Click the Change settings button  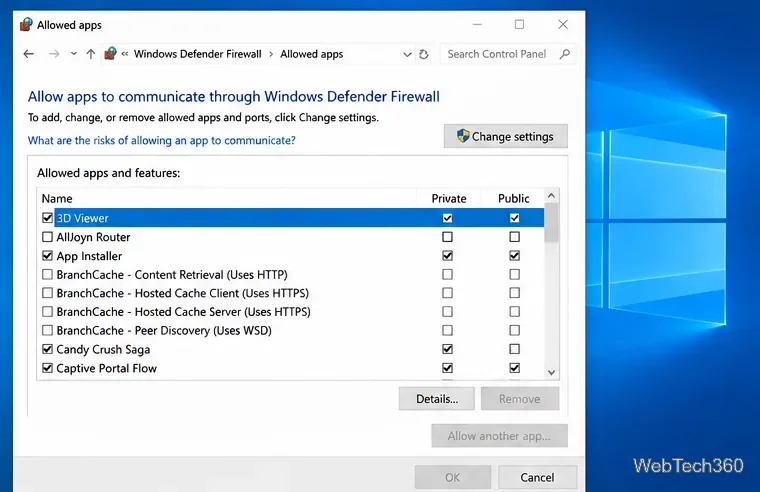coord(506,136)
